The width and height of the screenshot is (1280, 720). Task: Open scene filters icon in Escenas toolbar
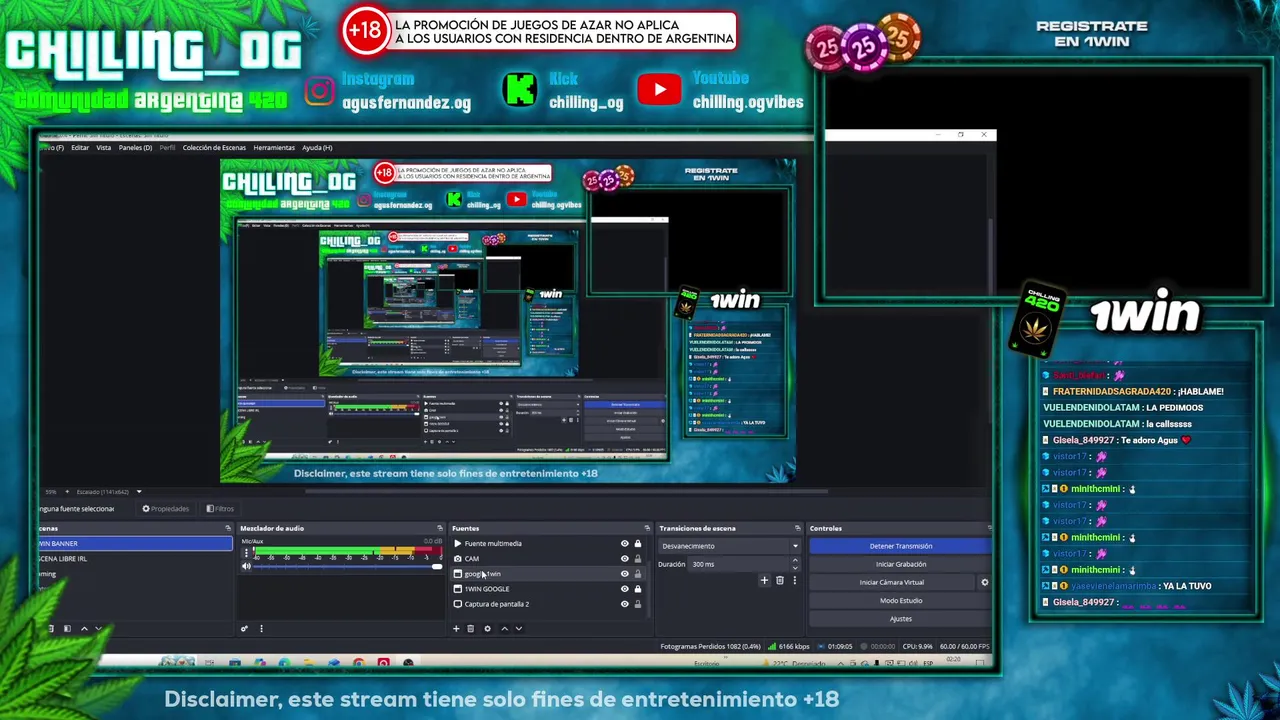(67, 628)
